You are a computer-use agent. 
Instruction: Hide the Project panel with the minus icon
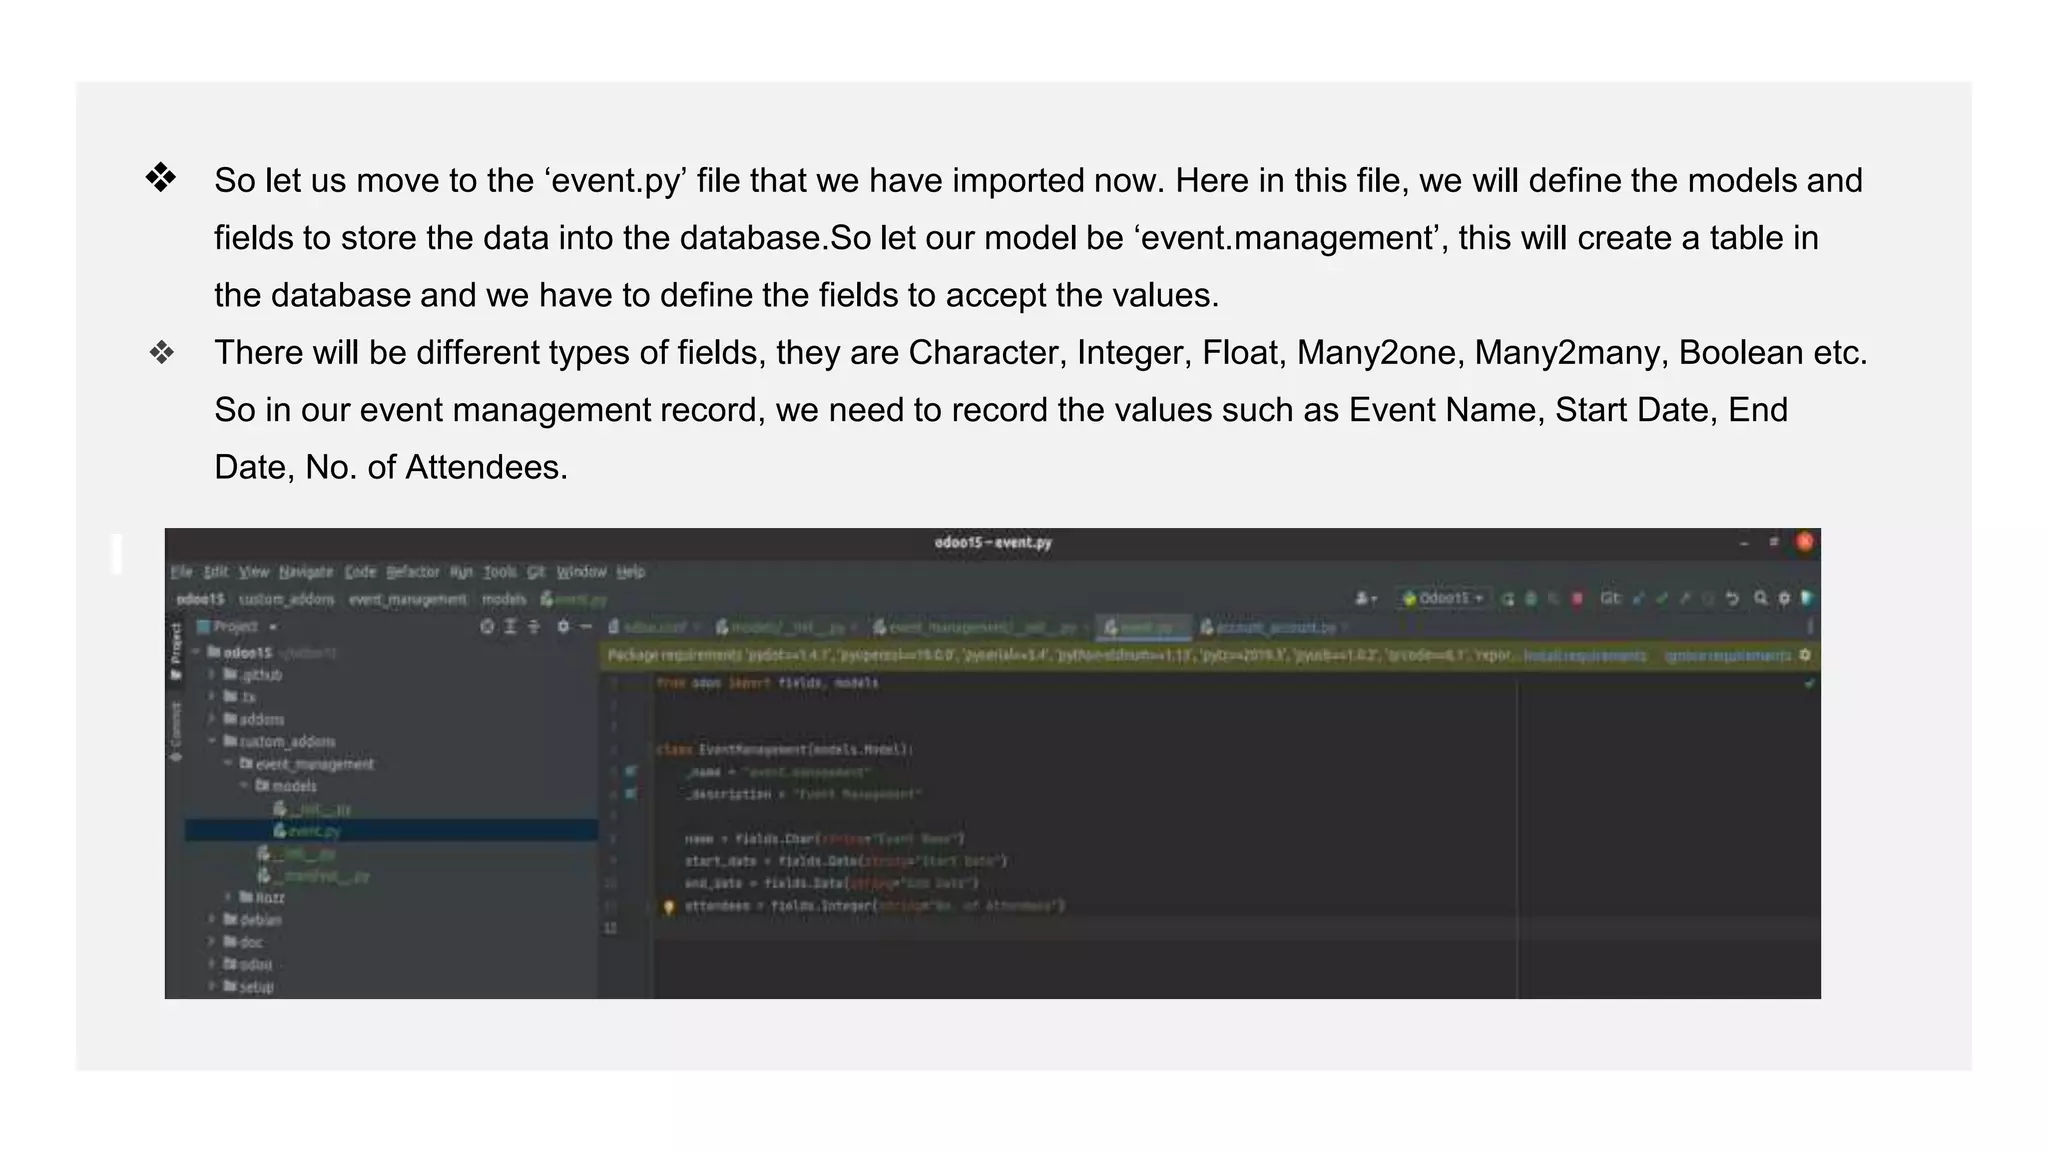click(586, 626)
